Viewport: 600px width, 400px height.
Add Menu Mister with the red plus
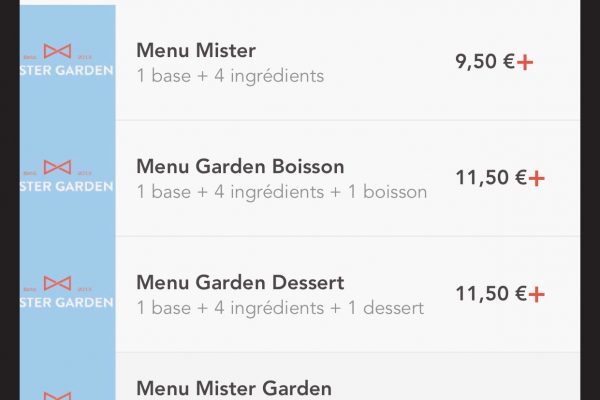[525, 62]
